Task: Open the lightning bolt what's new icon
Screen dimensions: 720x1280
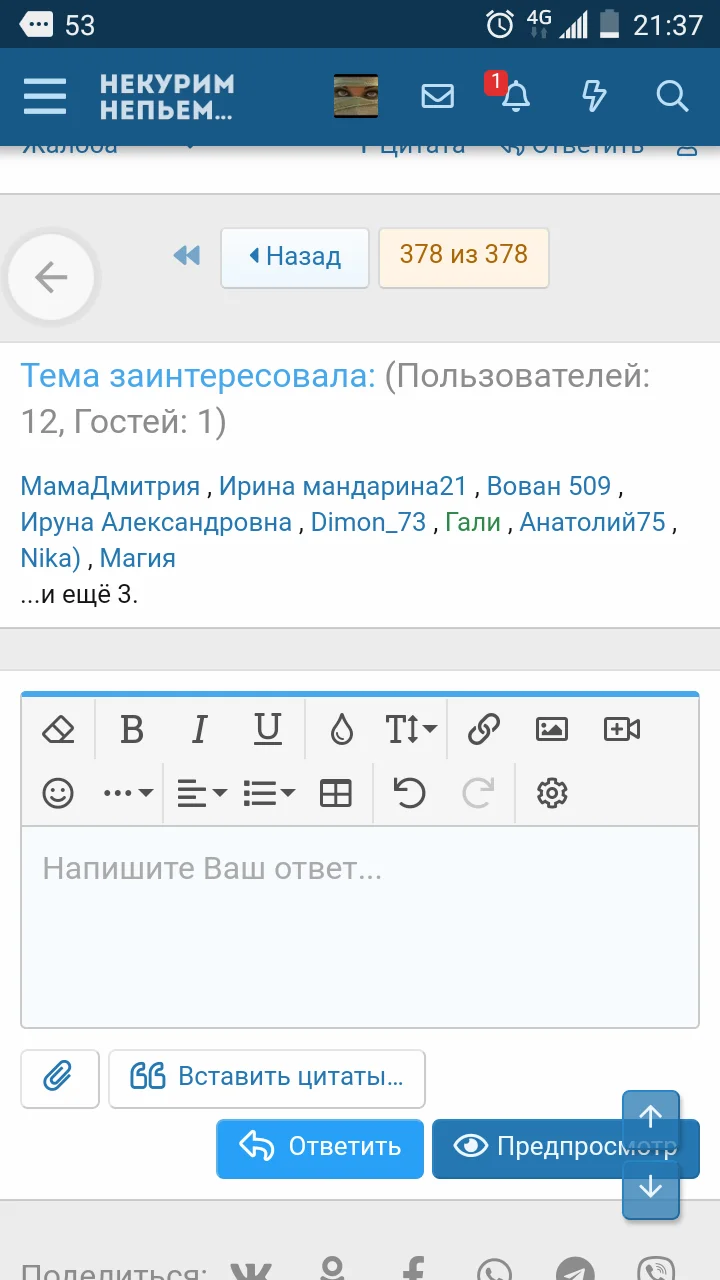Action: point(594,97)
